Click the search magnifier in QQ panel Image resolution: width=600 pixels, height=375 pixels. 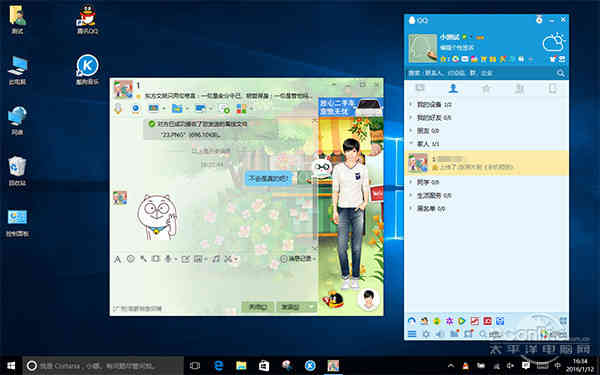tap(561, 73)
